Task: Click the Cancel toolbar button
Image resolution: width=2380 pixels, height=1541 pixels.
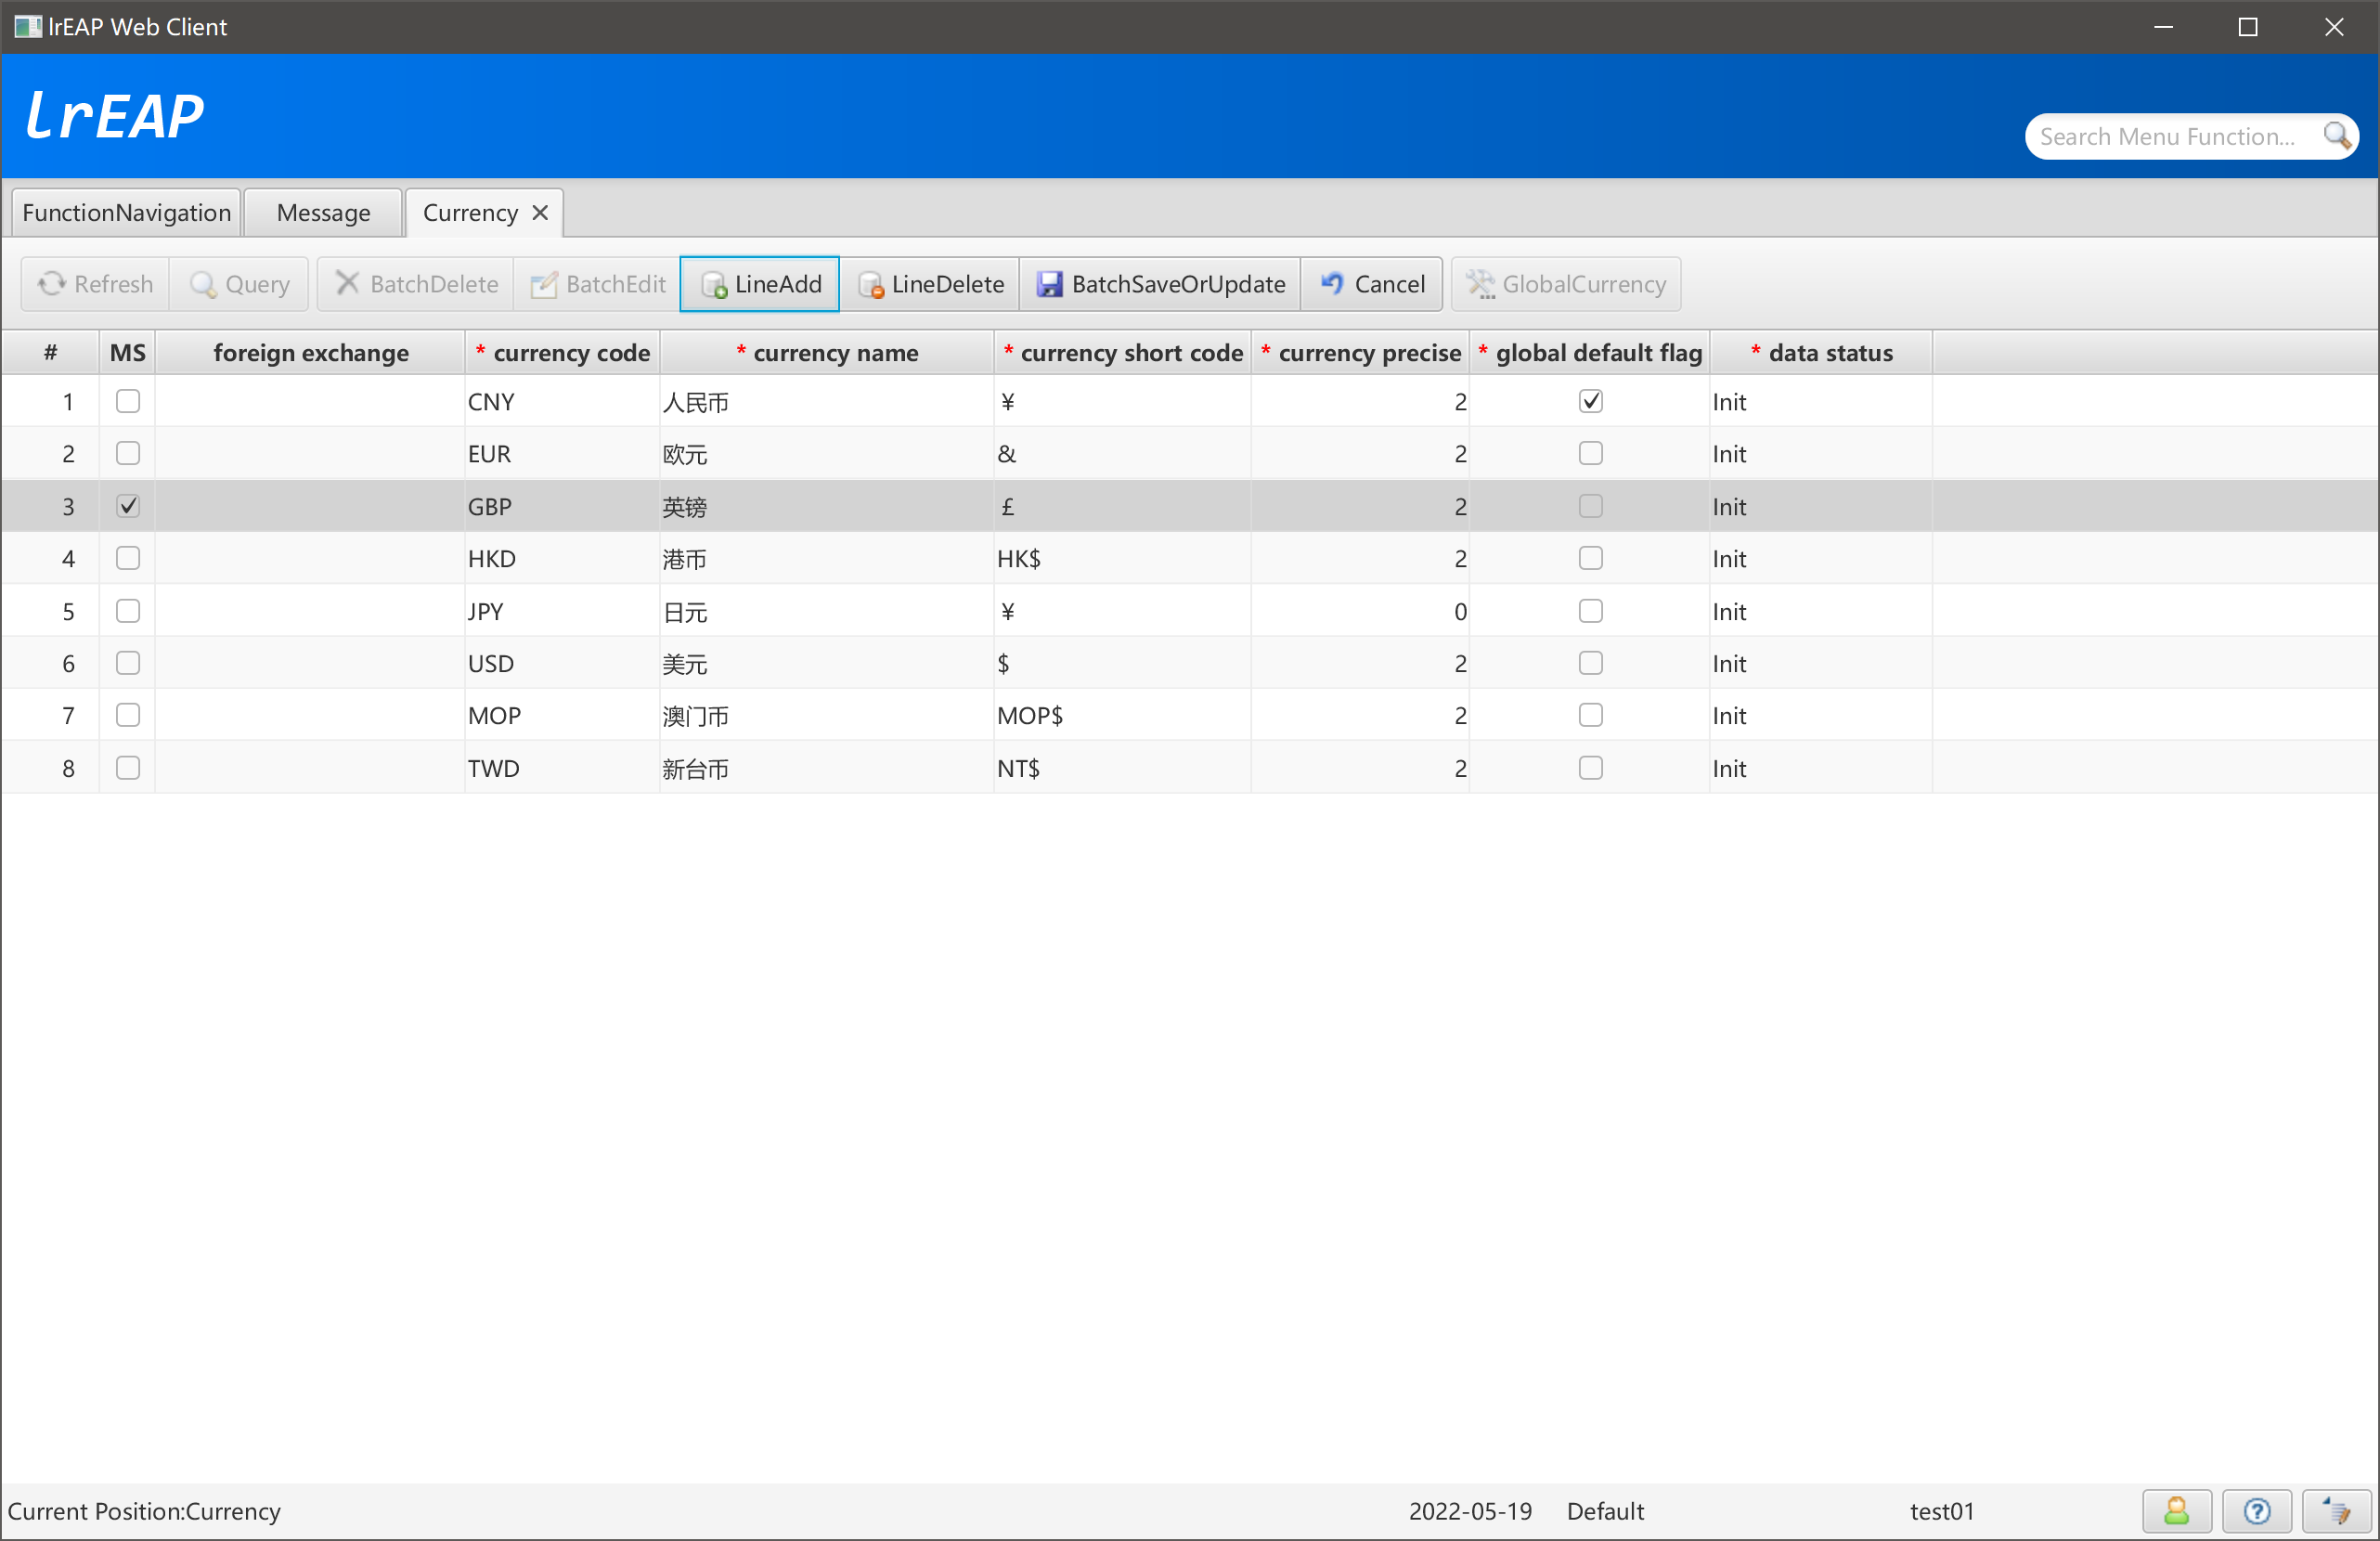Action: pos(1372,284)
